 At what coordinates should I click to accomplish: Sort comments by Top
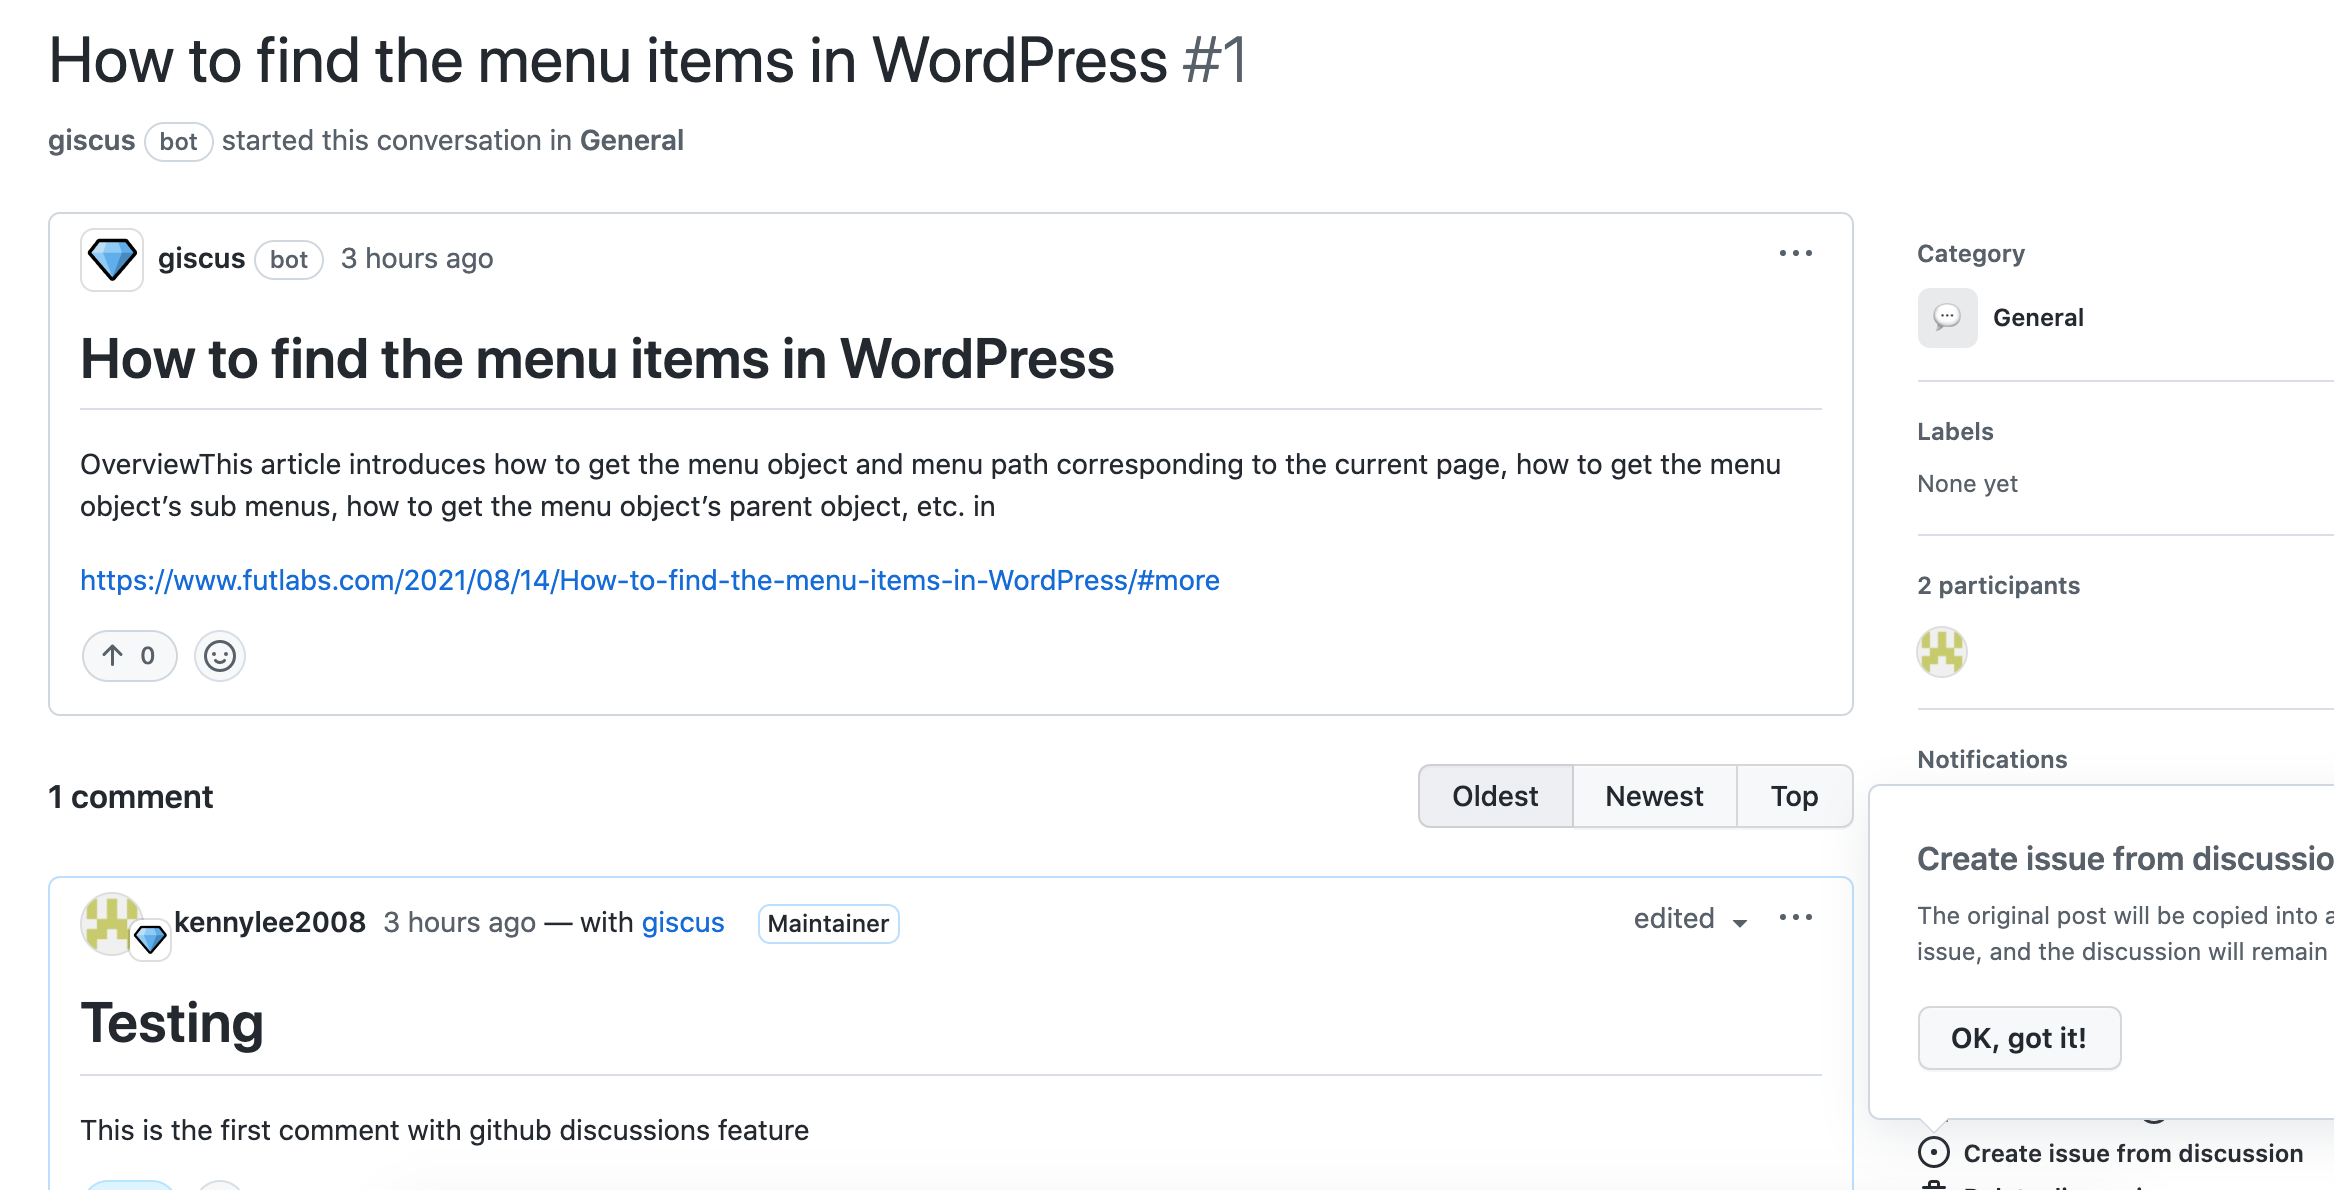tap(1794, 796)
